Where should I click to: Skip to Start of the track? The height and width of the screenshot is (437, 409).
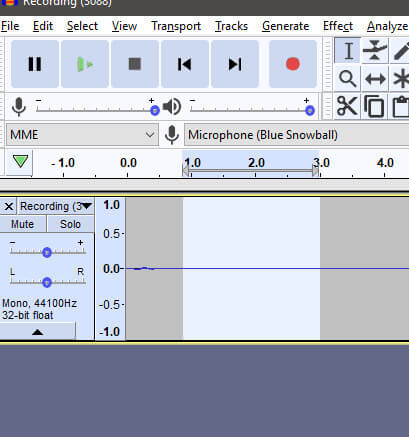pyautogui.click(x=185, y=64)
